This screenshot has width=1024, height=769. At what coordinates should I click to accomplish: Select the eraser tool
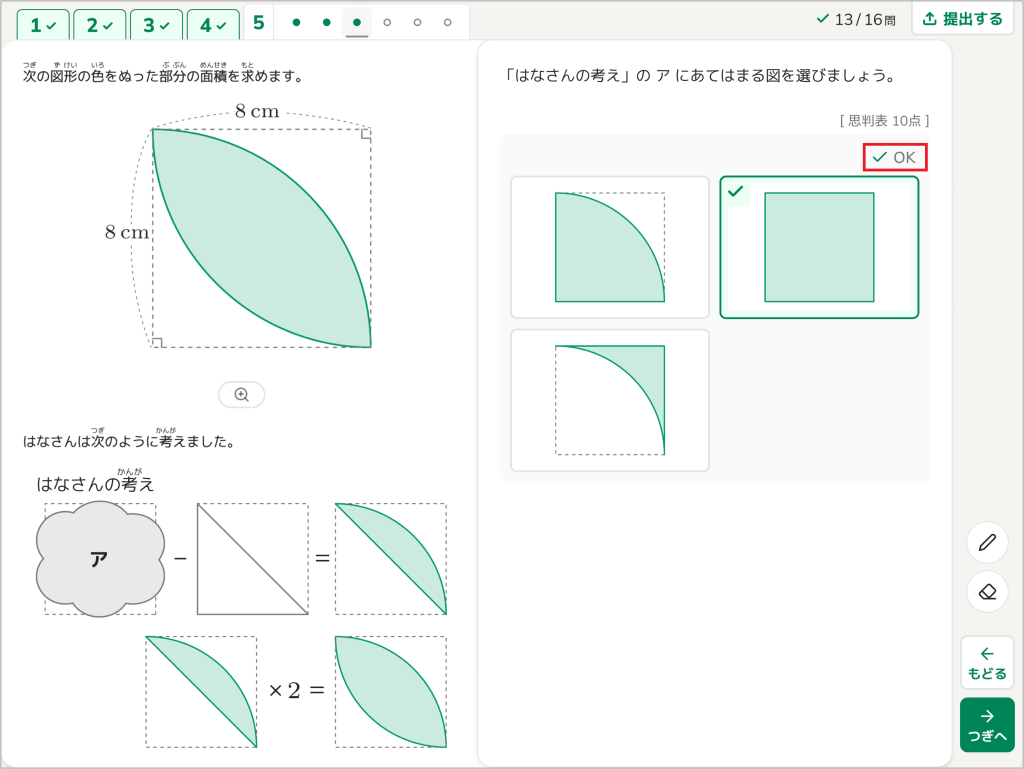click(987, 592)
